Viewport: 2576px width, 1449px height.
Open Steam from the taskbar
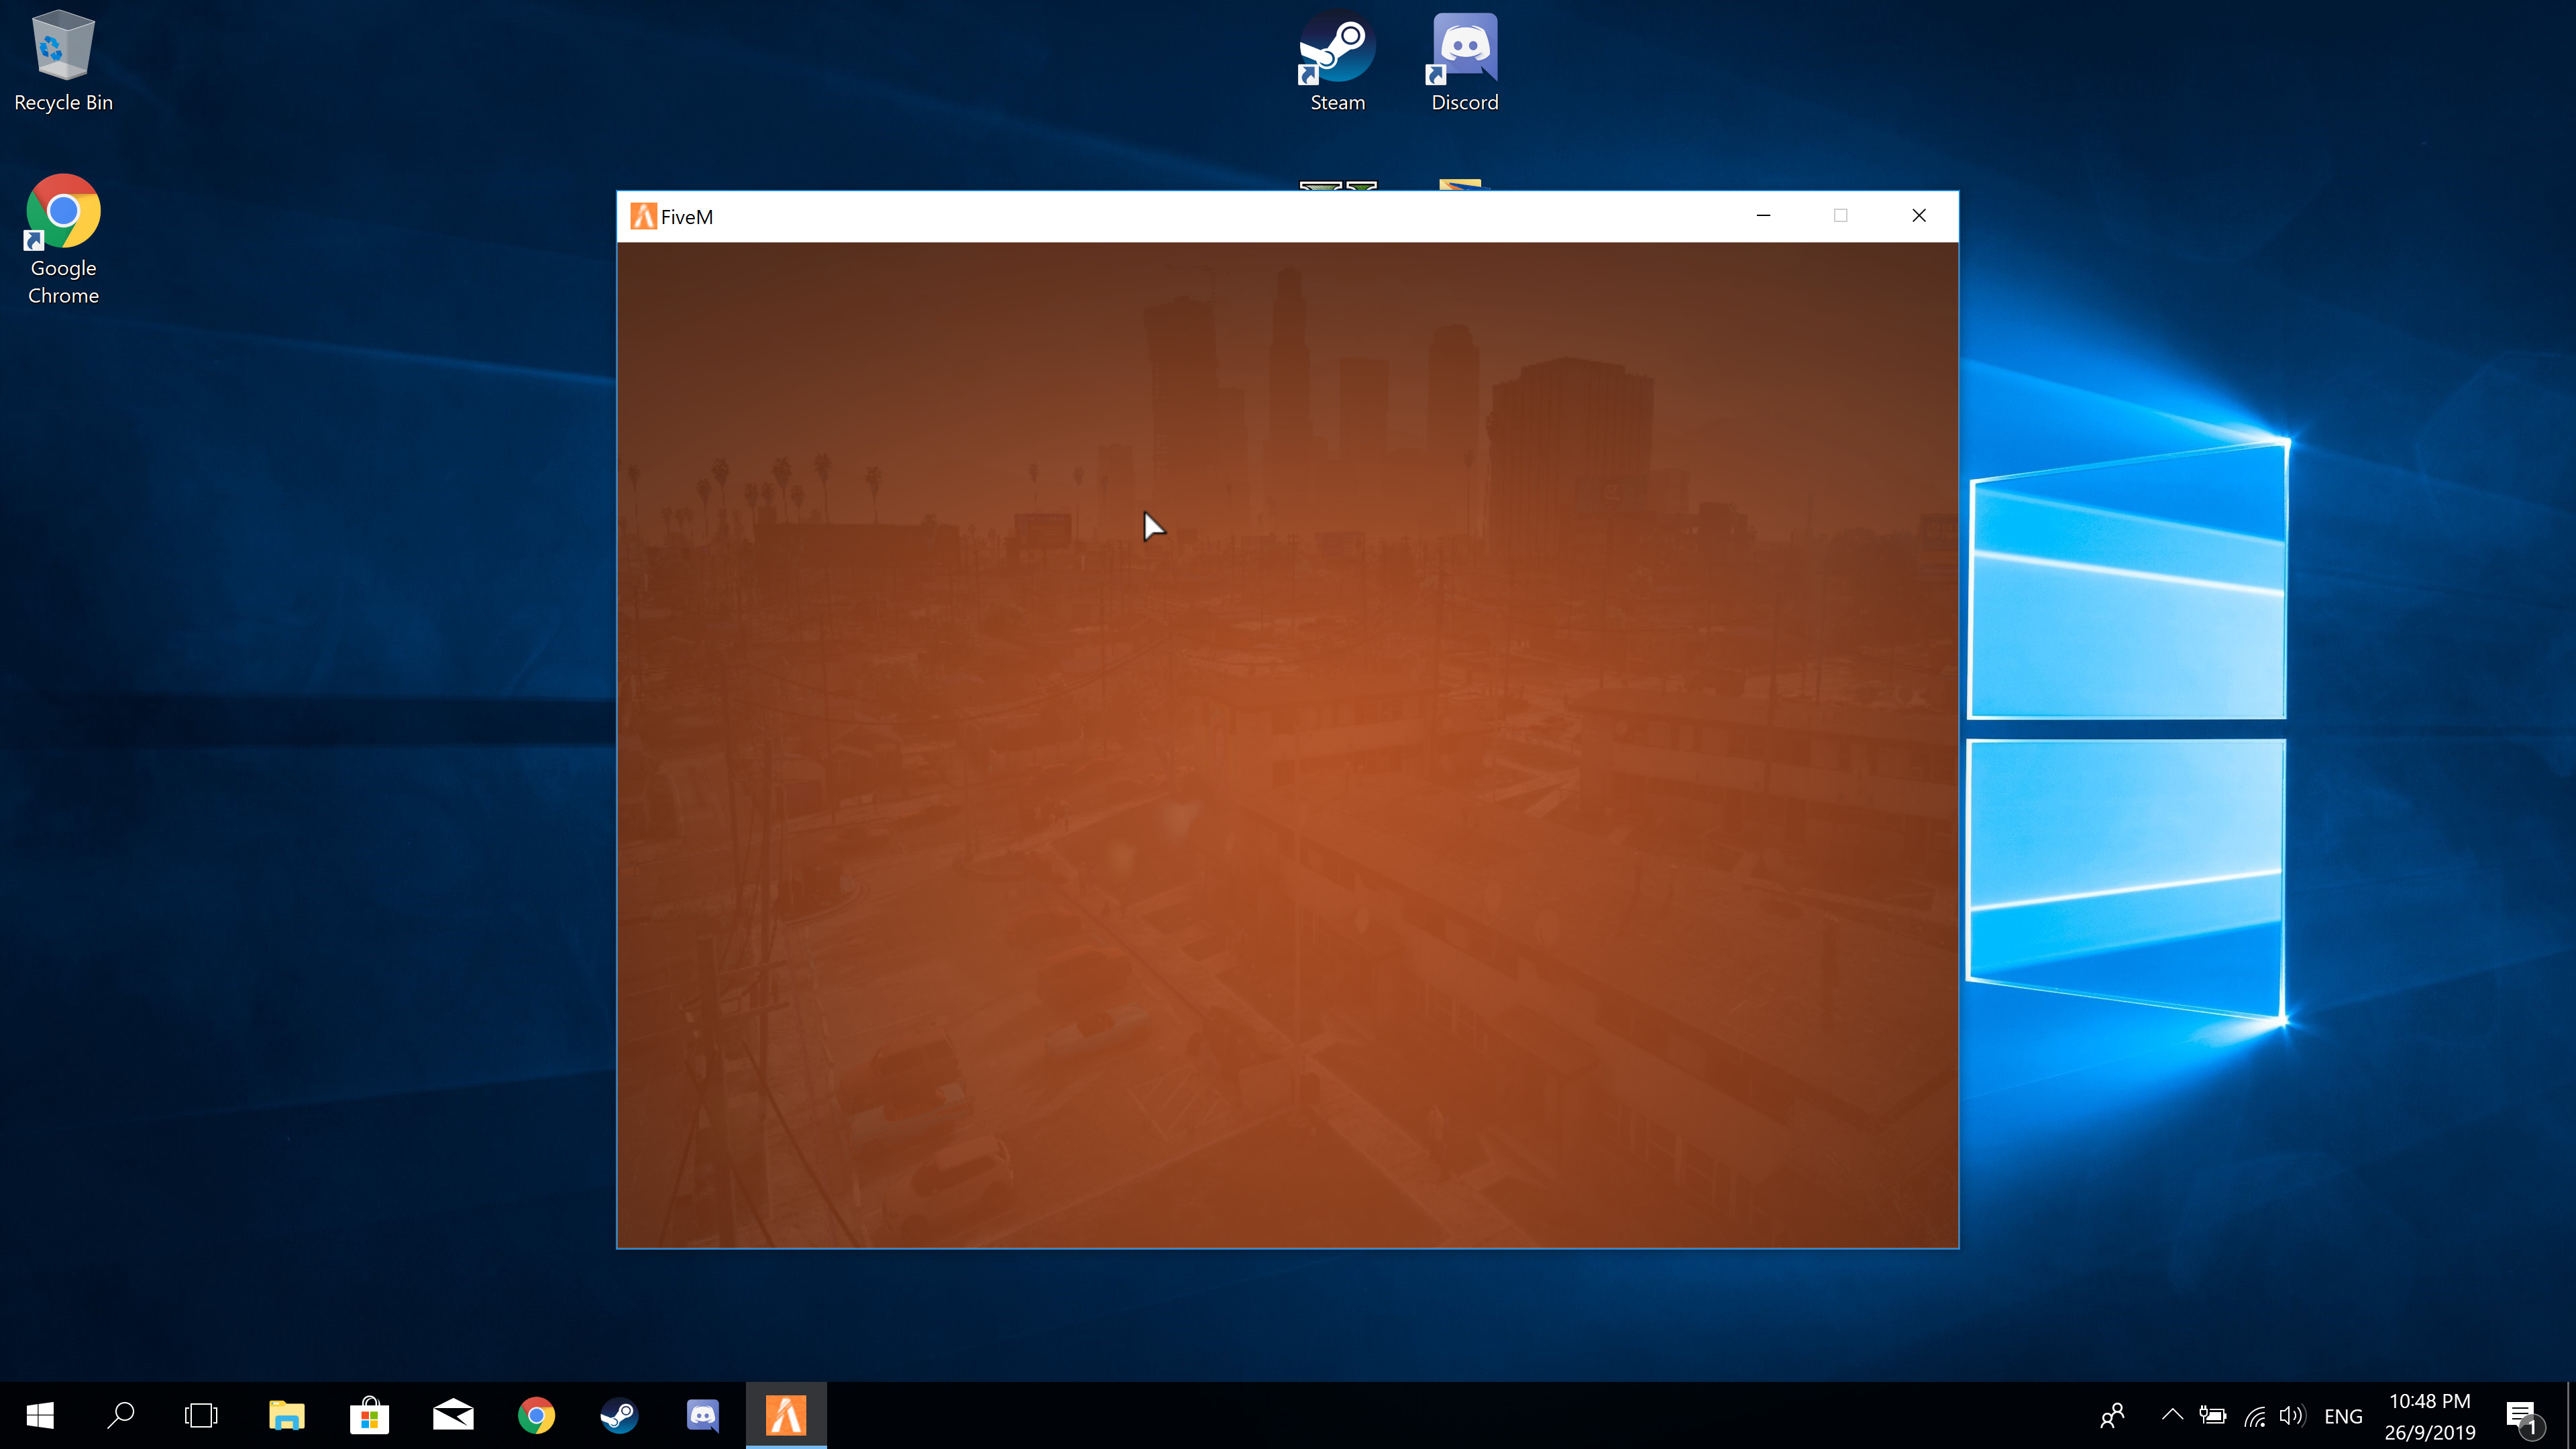coord(619,1415)
